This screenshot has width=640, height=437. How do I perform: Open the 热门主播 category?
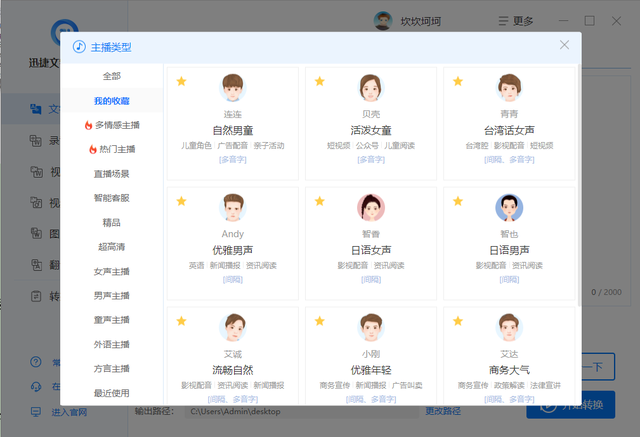point(111,149)
